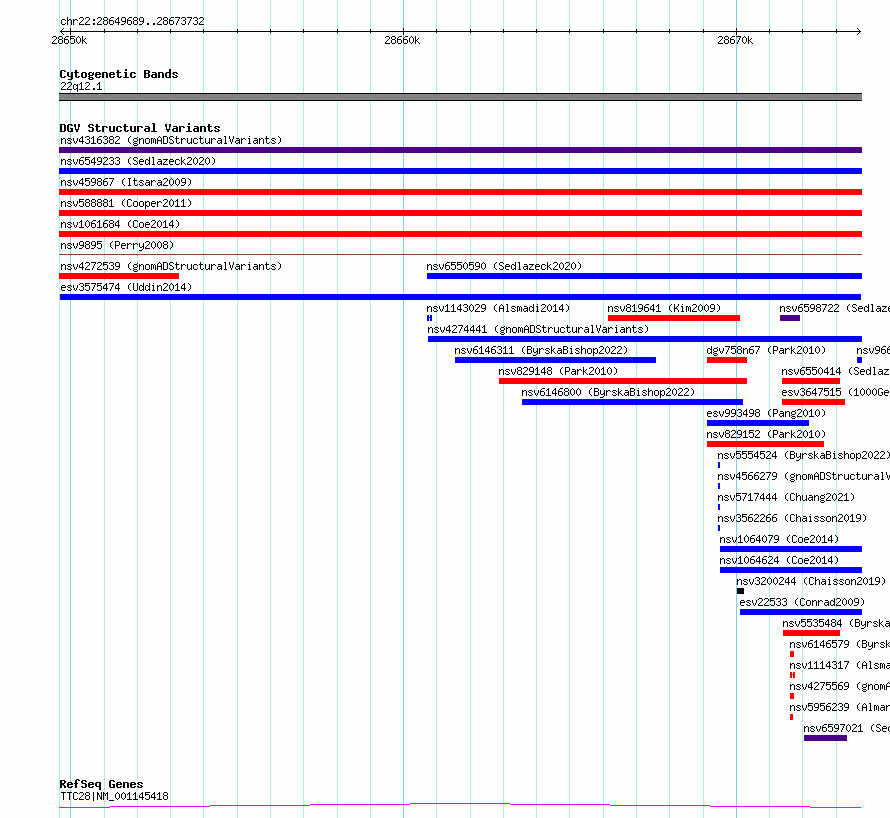The width and height of the screenshot is (890, 818).
Task: Open the nsv4274441 gnomAD variant label
Action: (x=538, y=329)
